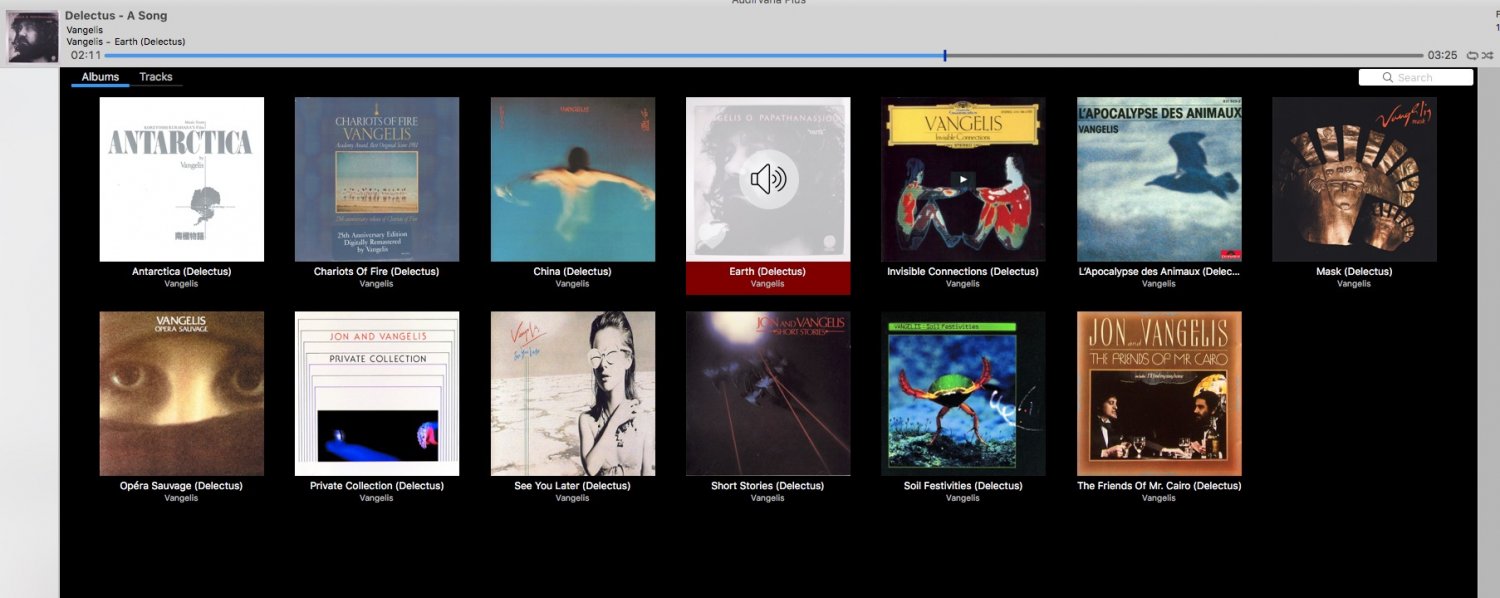Select the Short Stories album cover
The image size is (1500, 598).
click(x=768, y=393)
